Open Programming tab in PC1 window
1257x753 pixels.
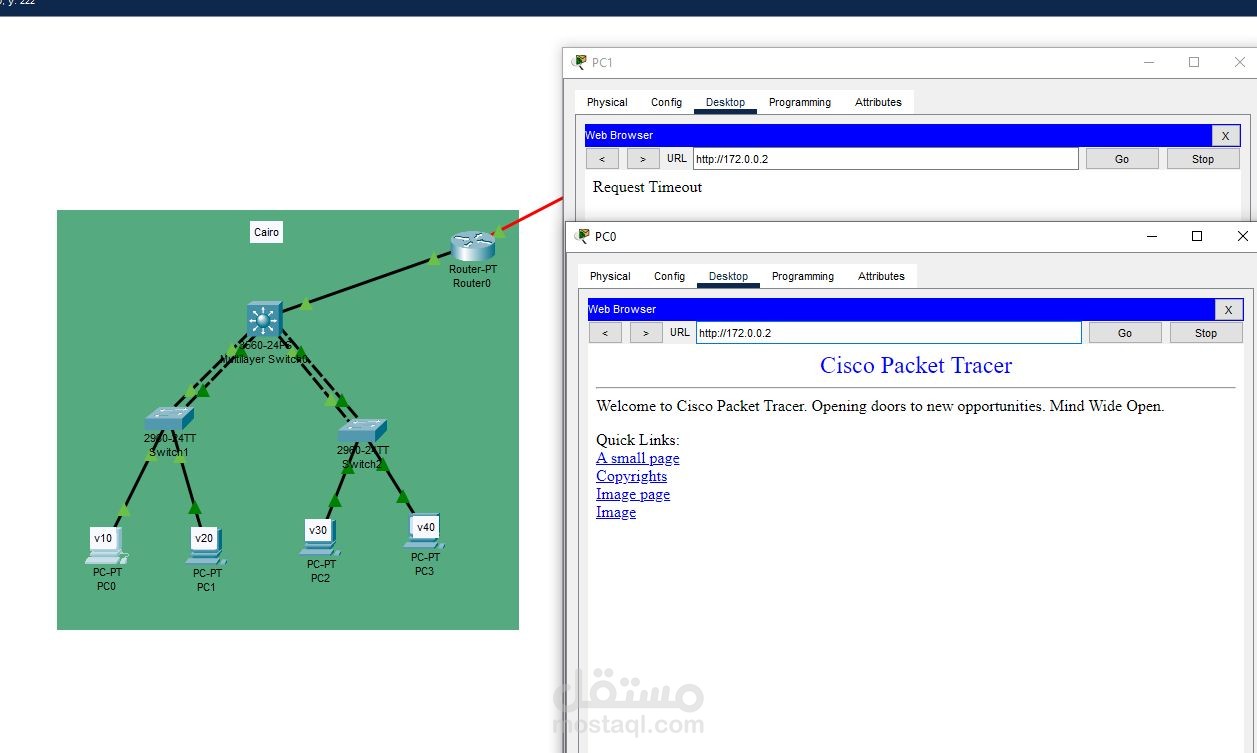click(x=800, y=102)
